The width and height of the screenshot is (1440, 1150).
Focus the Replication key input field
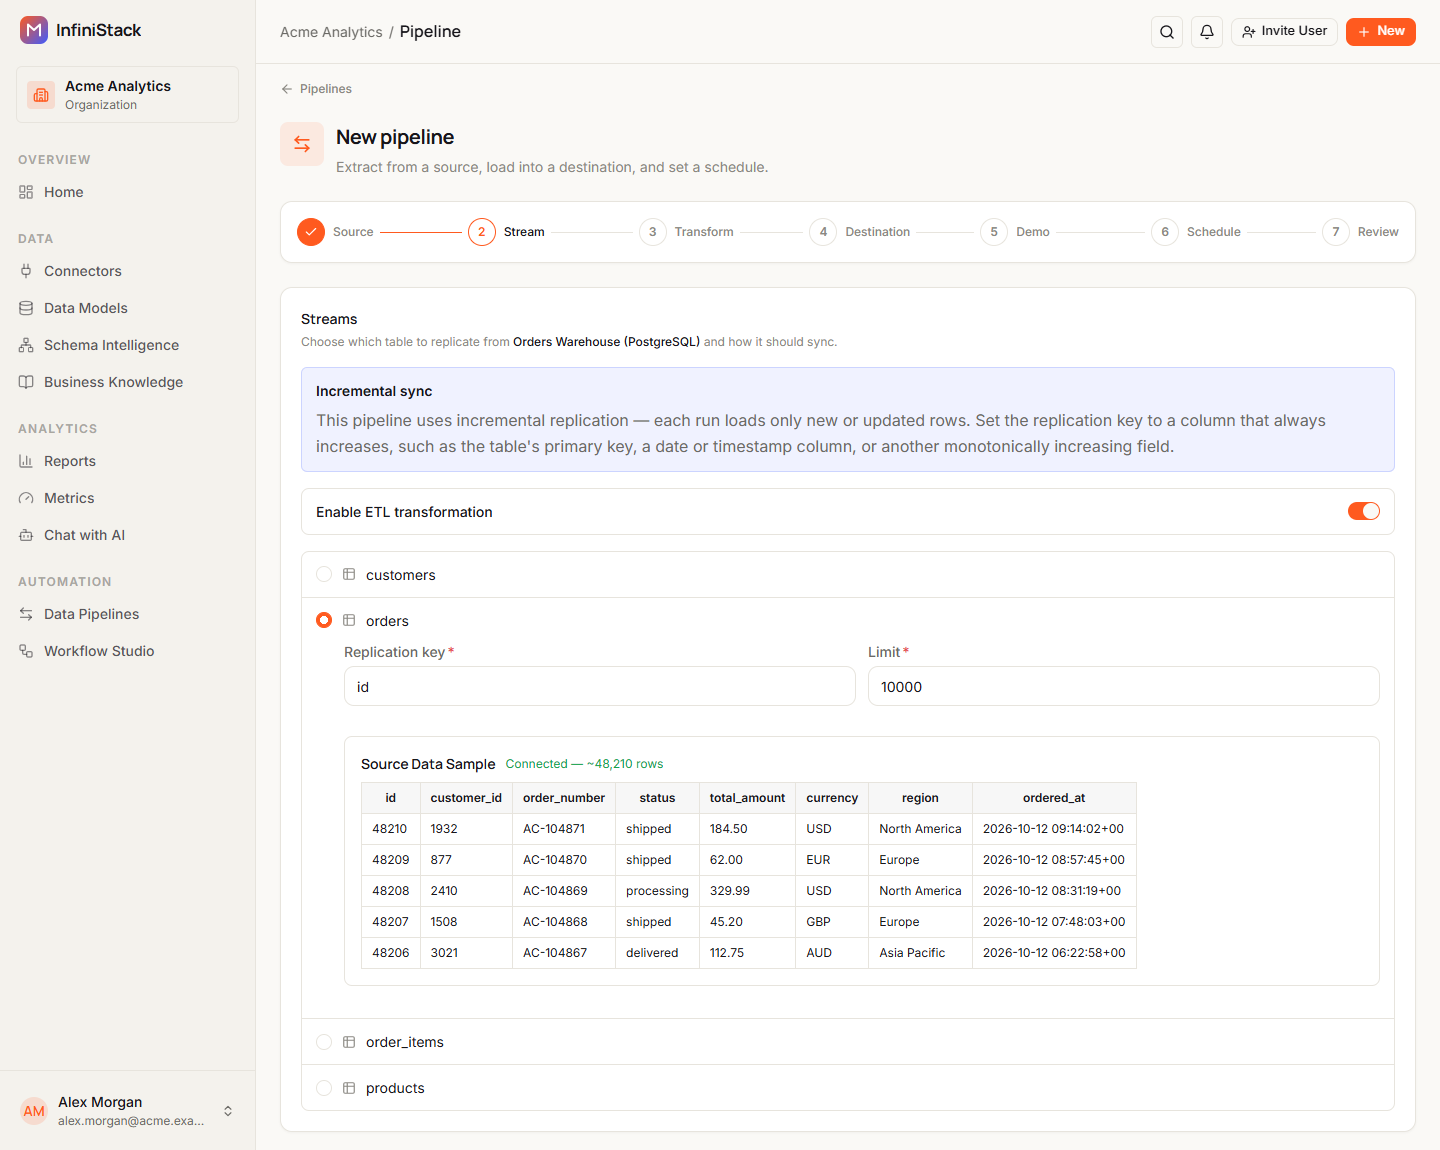point(600,686)
